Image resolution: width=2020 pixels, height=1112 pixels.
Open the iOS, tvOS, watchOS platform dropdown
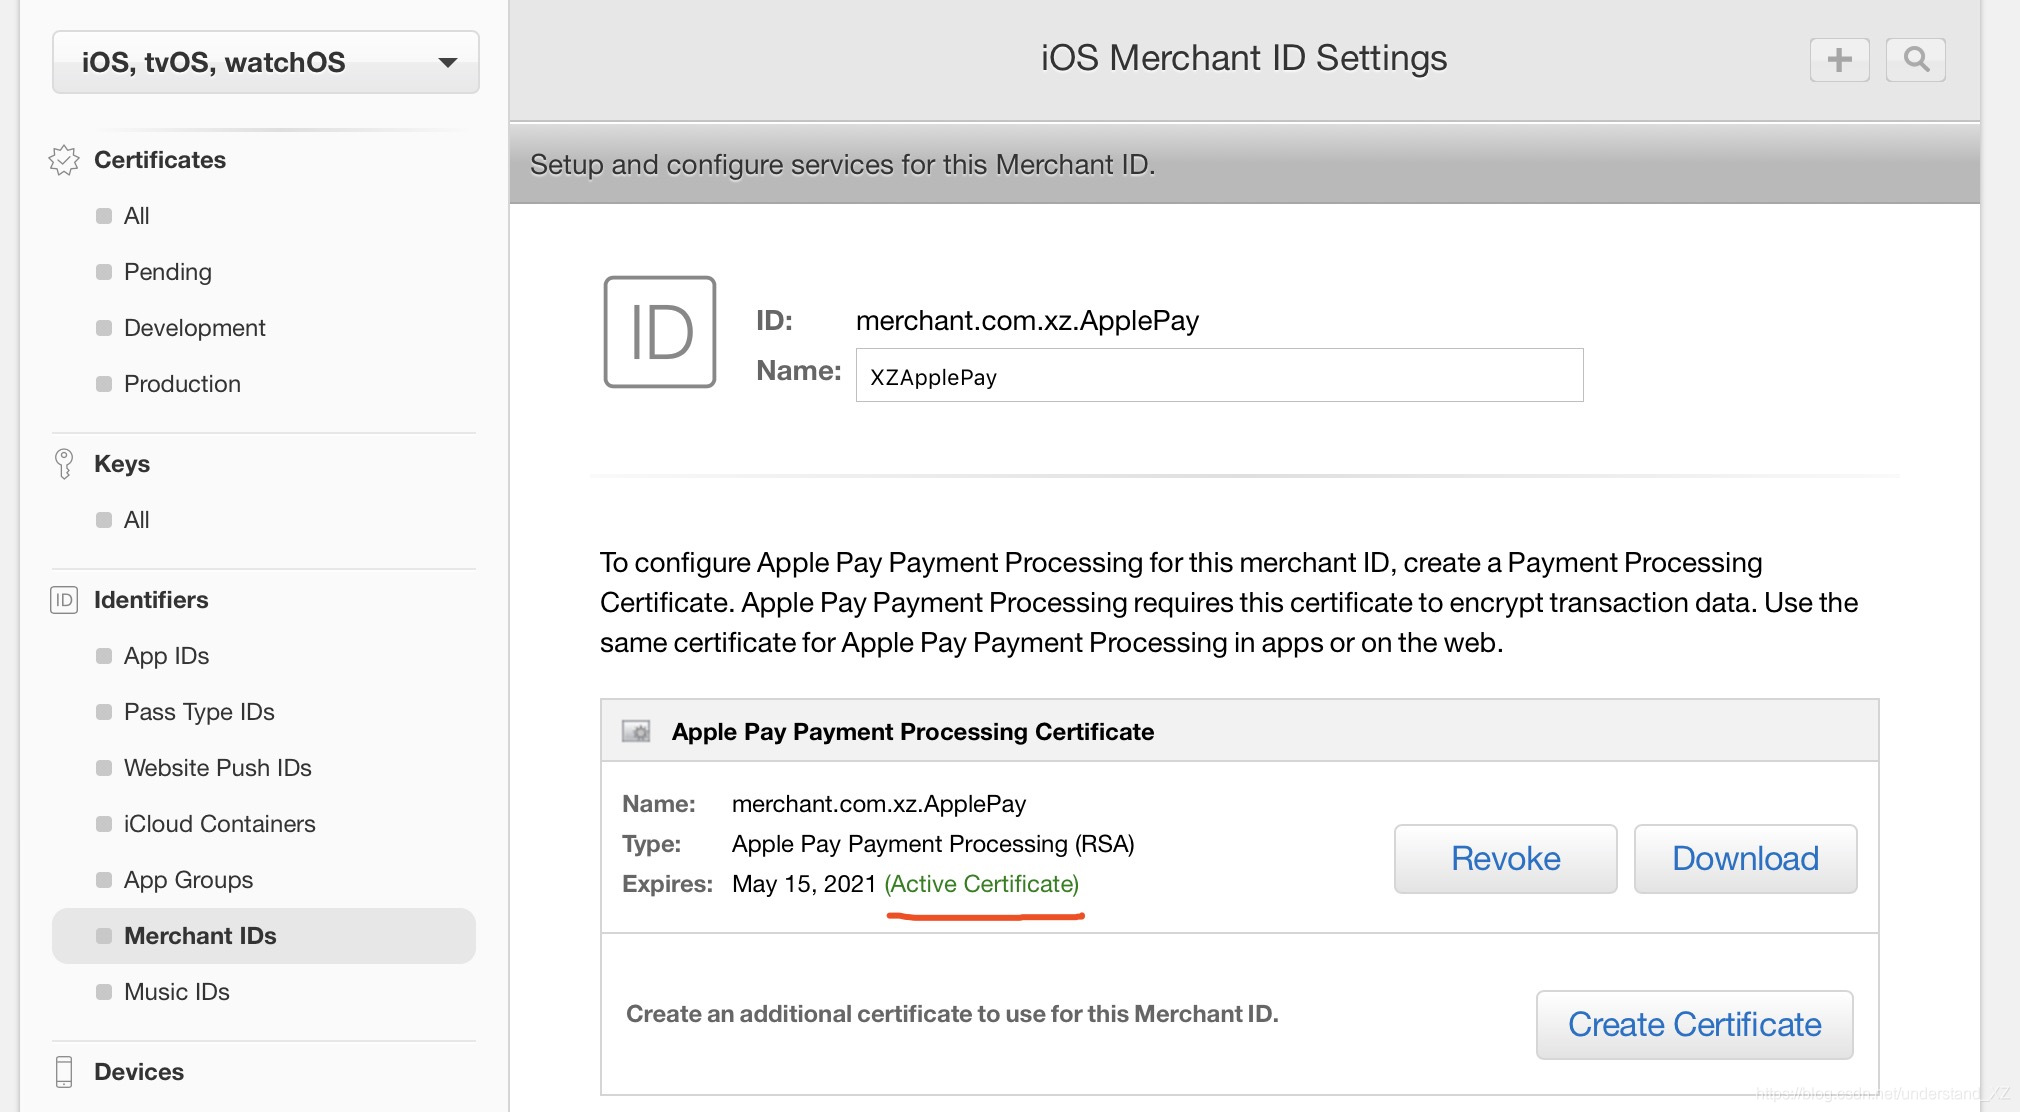(x=266, y=62)
